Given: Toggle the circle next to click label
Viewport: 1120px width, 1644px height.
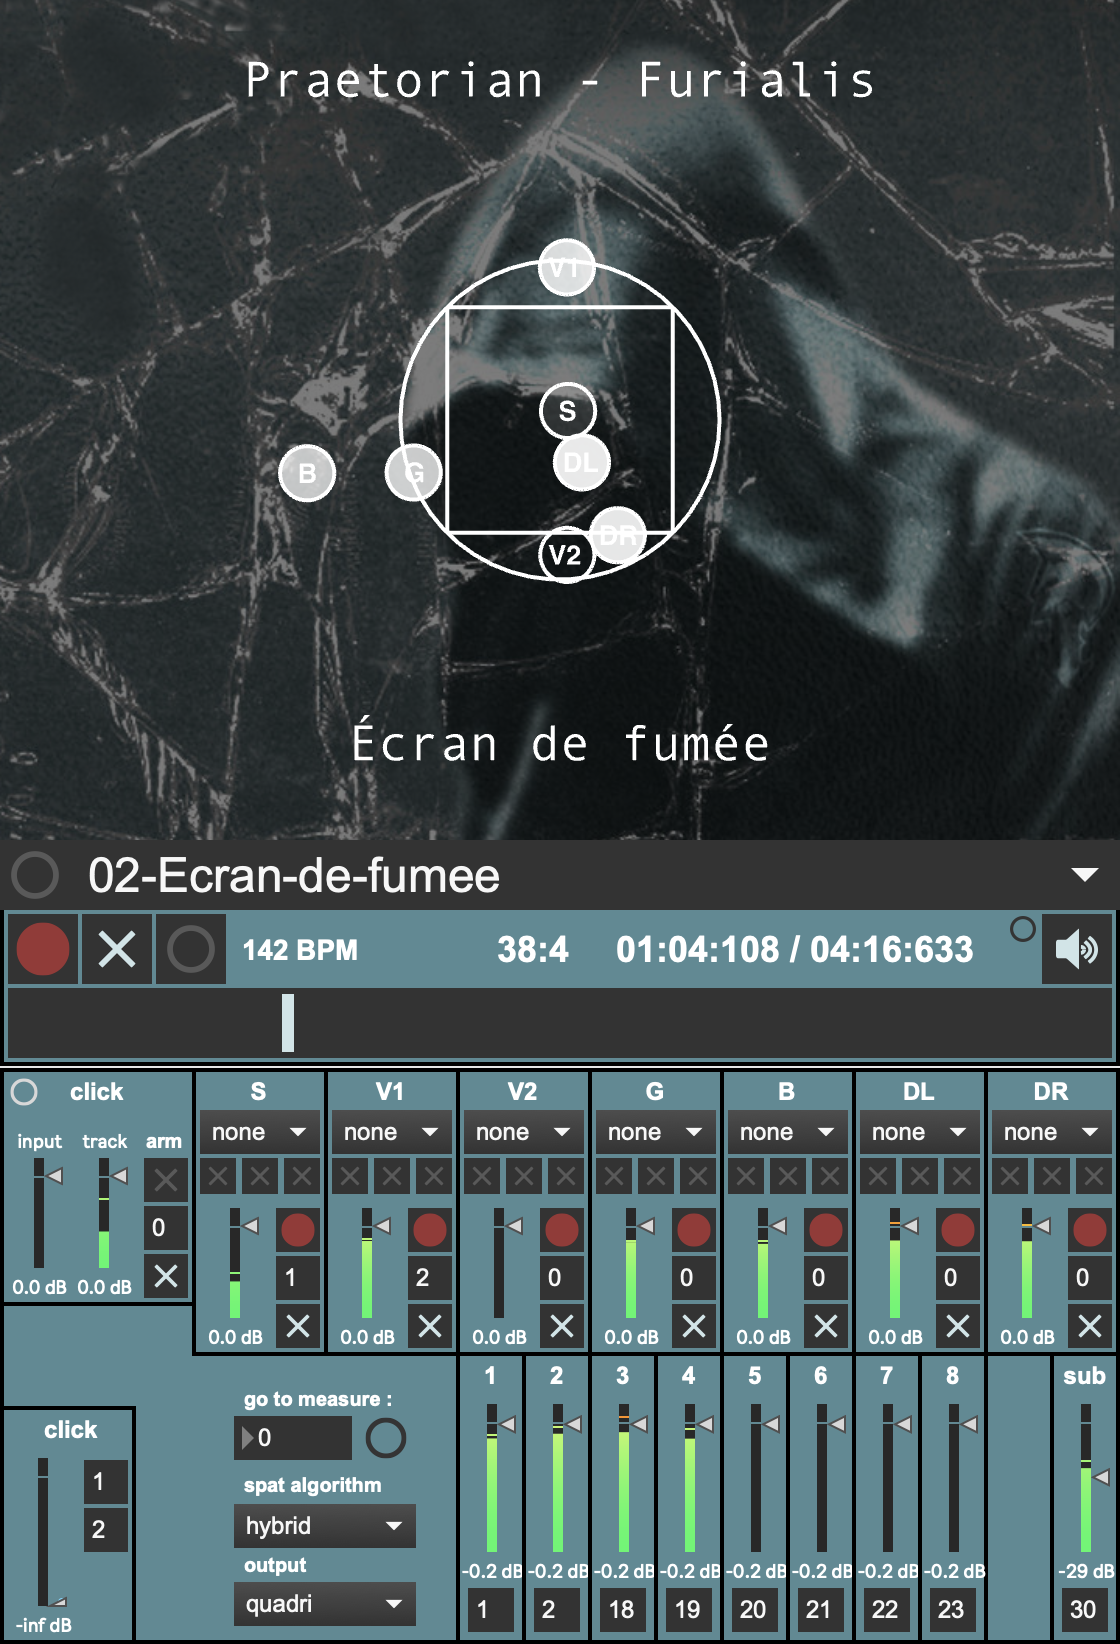Looking at the screenshot, I should point(24,1092).
